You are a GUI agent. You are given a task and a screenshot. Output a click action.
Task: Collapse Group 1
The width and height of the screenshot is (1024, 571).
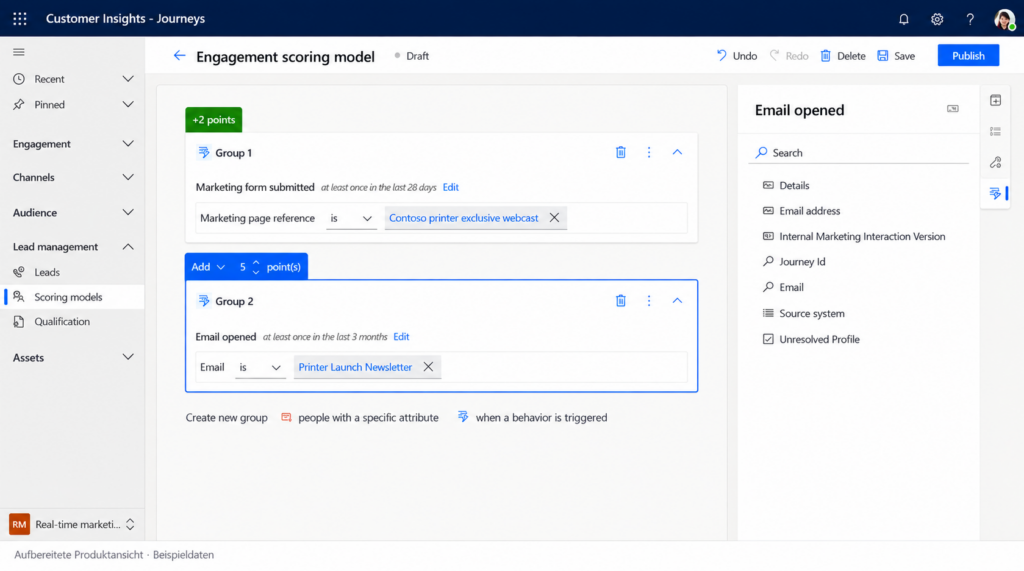click(x=677, y=152)
